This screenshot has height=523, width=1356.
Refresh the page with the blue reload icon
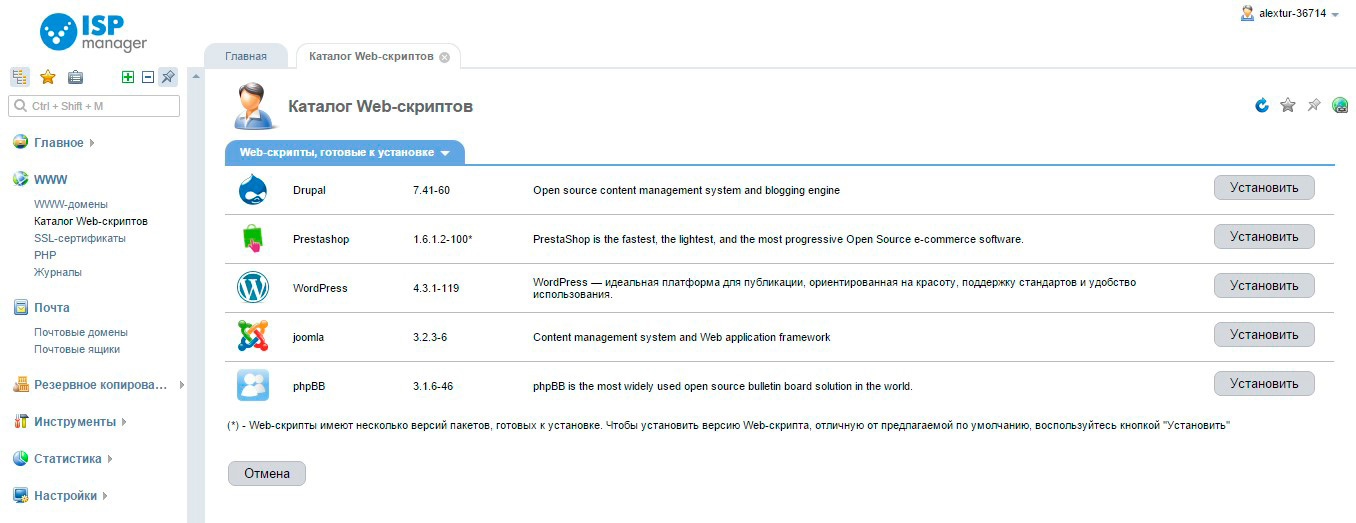point(1262,105)
